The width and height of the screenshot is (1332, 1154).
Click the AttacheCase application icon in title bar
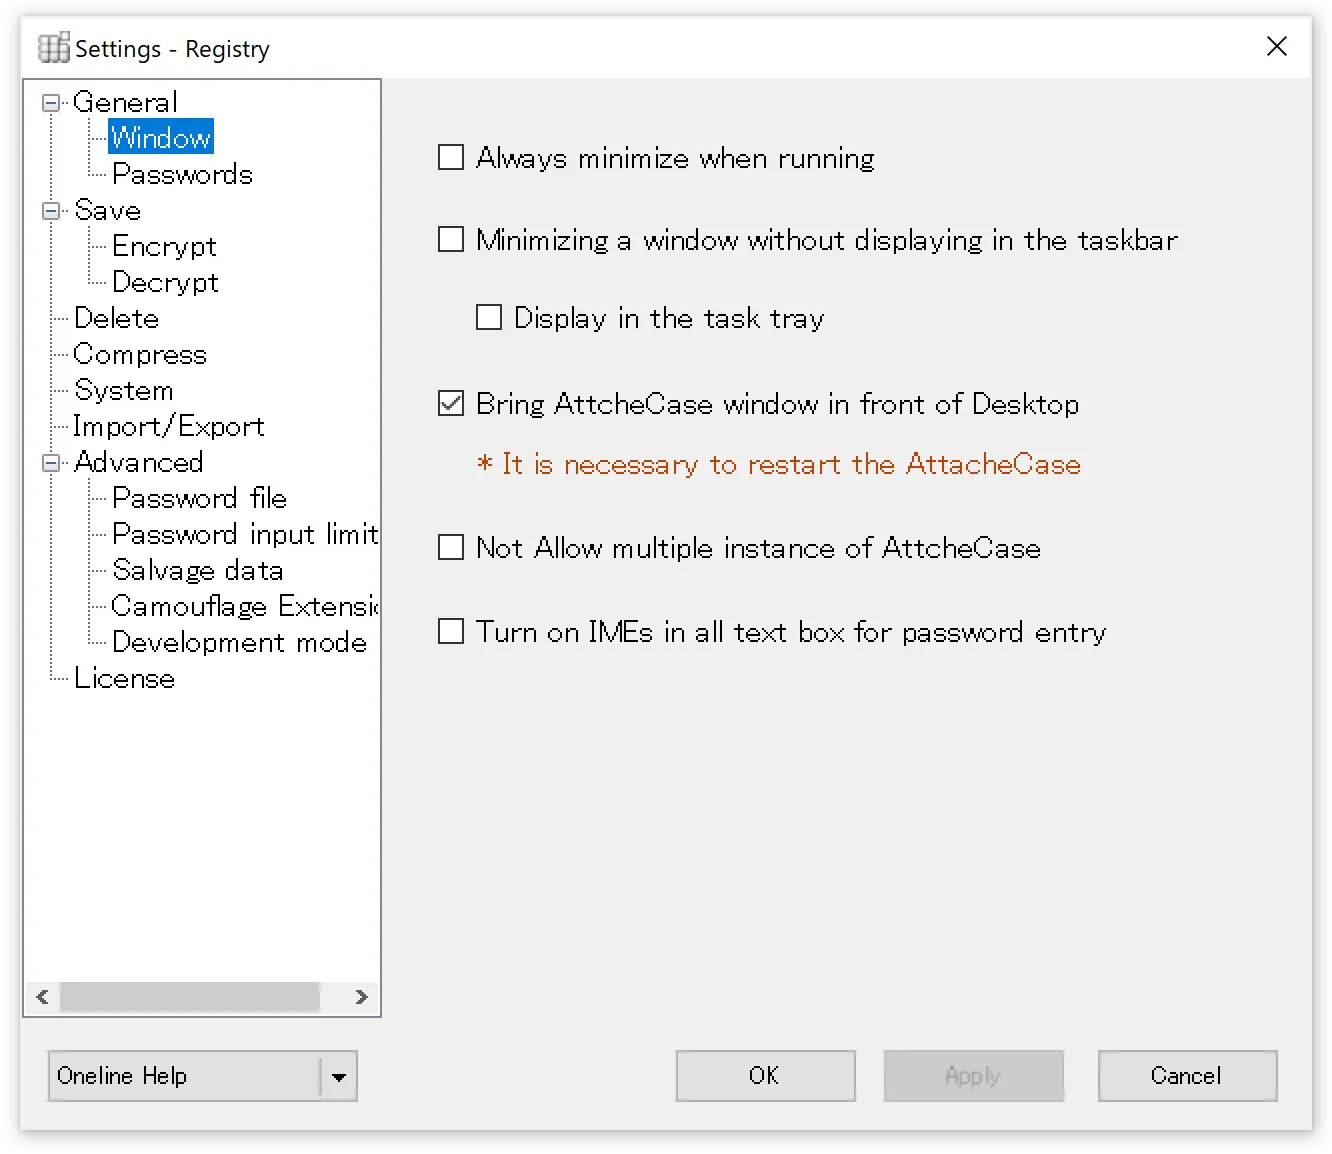pos(53,47)
